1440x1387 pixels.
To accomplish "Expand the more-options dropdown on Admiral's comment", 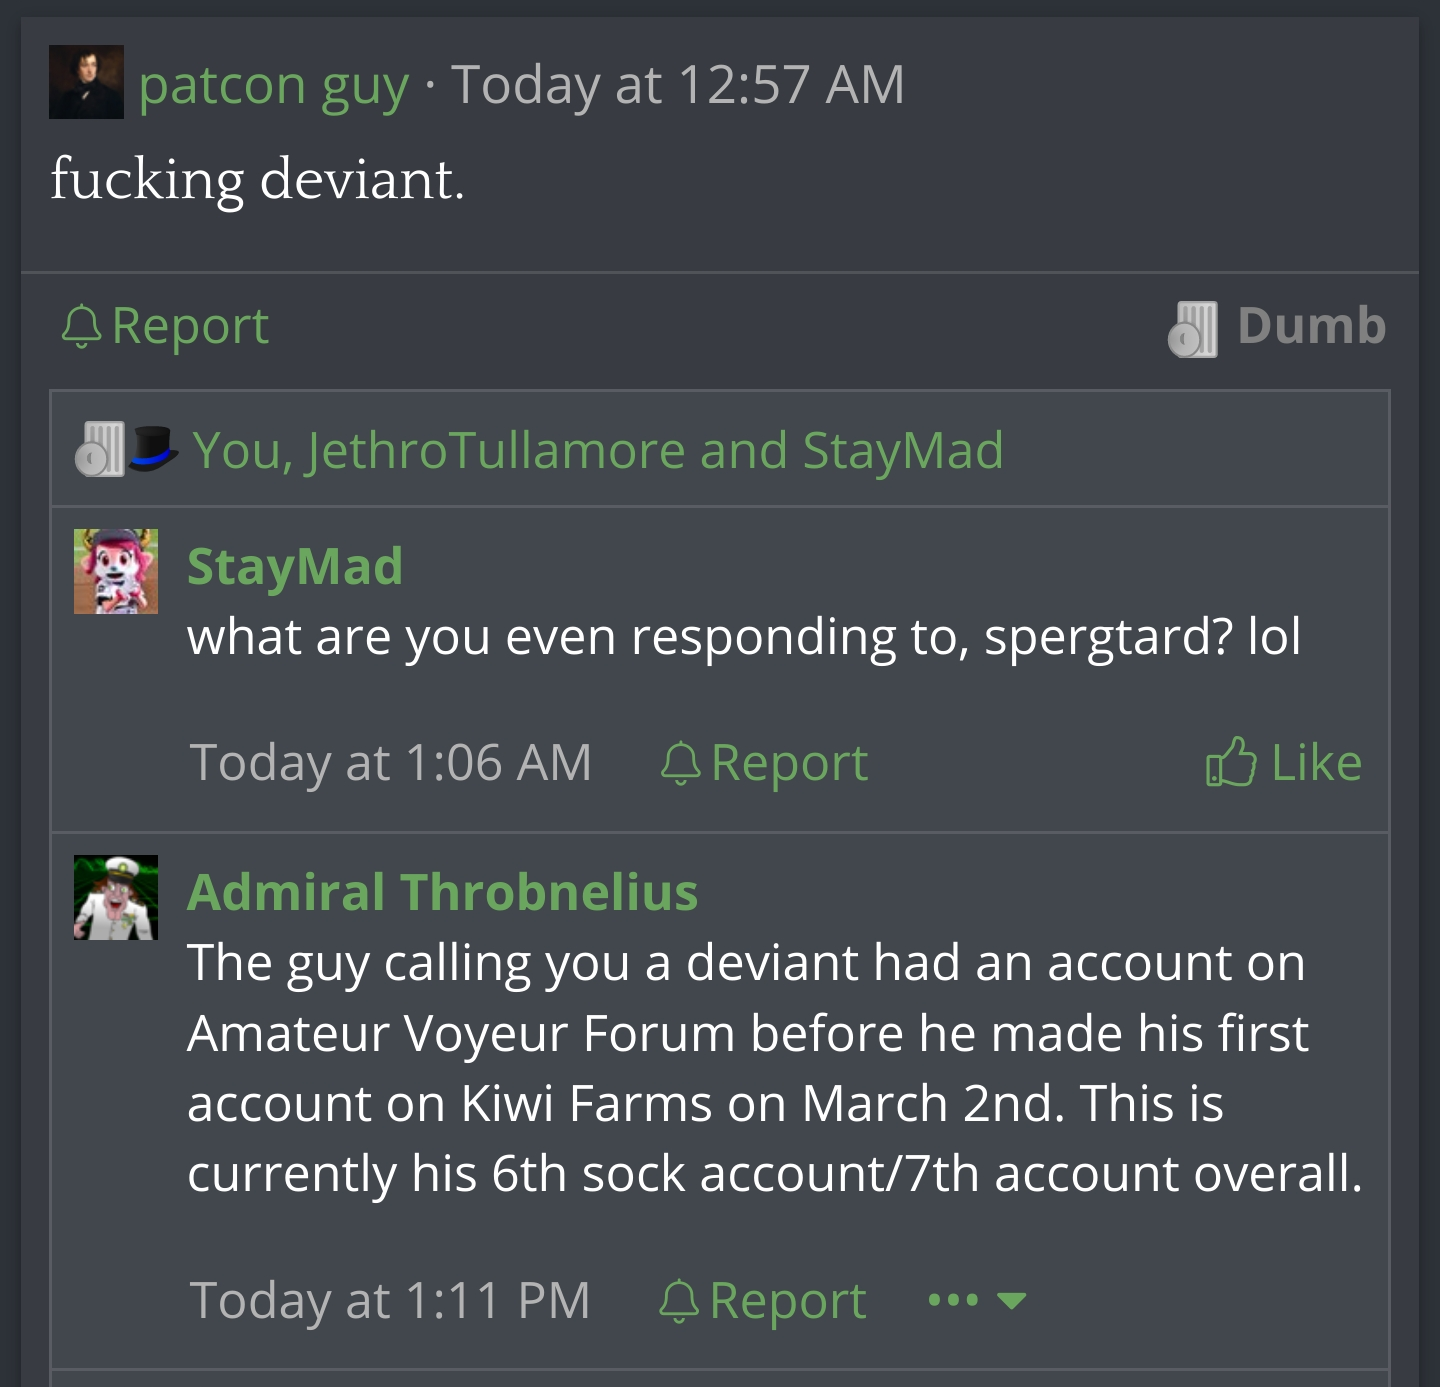I will click(977, 1301).
